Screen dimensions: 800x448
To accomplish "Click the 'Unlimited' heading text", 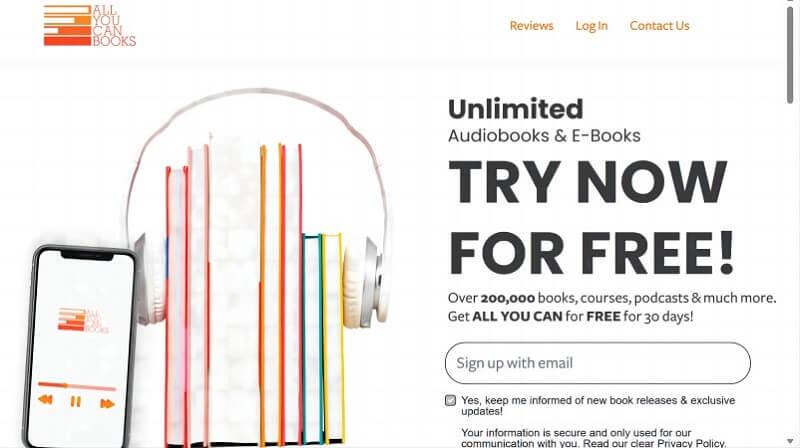I will pos(515,109).
